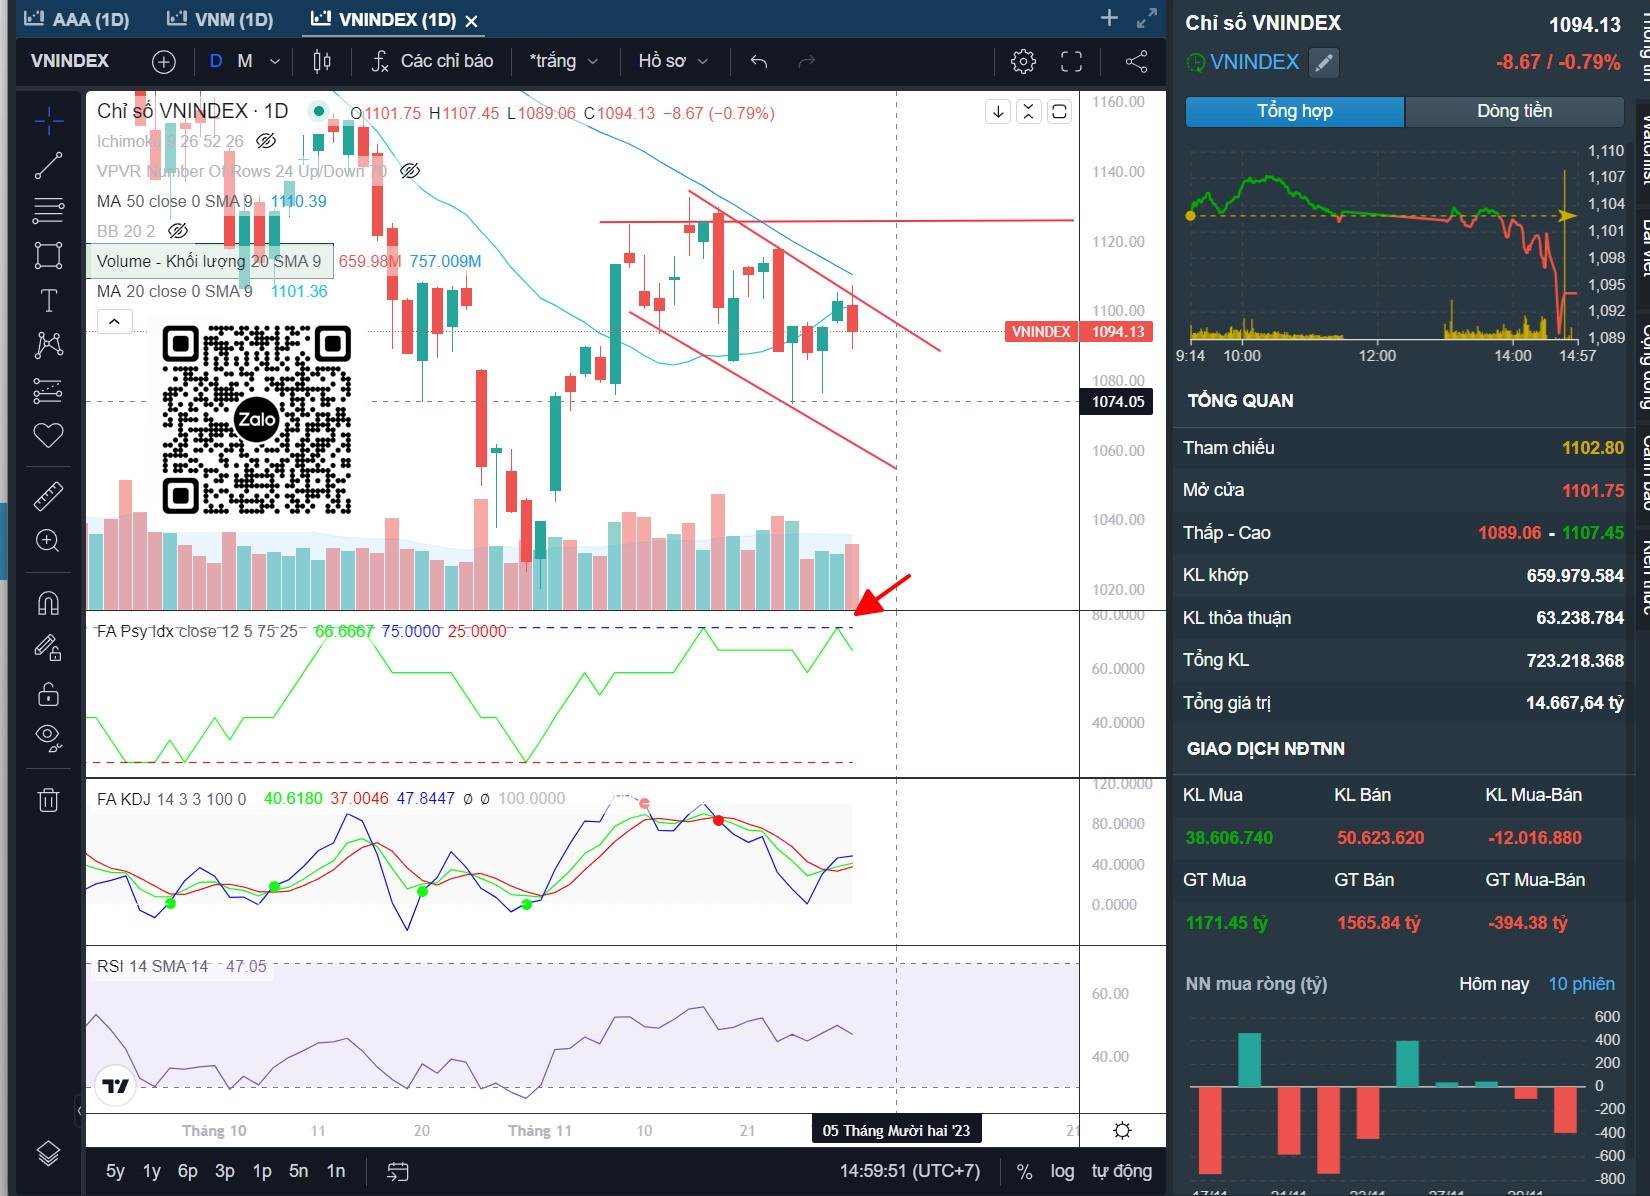Open the Fibonacci retracement tools
This screenshot has height=1196, width=1650.
click(48, 210)
